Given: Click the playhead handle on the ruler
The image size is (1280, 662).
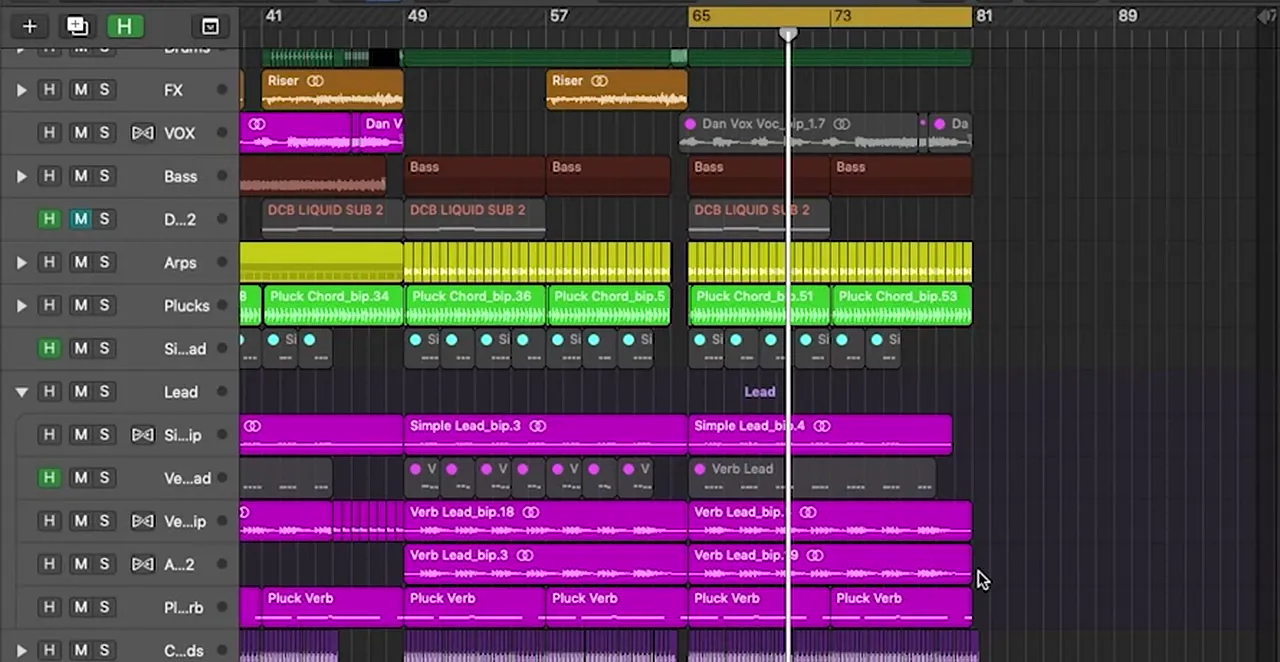Looking at the screenshot, I should pyautogui.click(x=788, y=34).
